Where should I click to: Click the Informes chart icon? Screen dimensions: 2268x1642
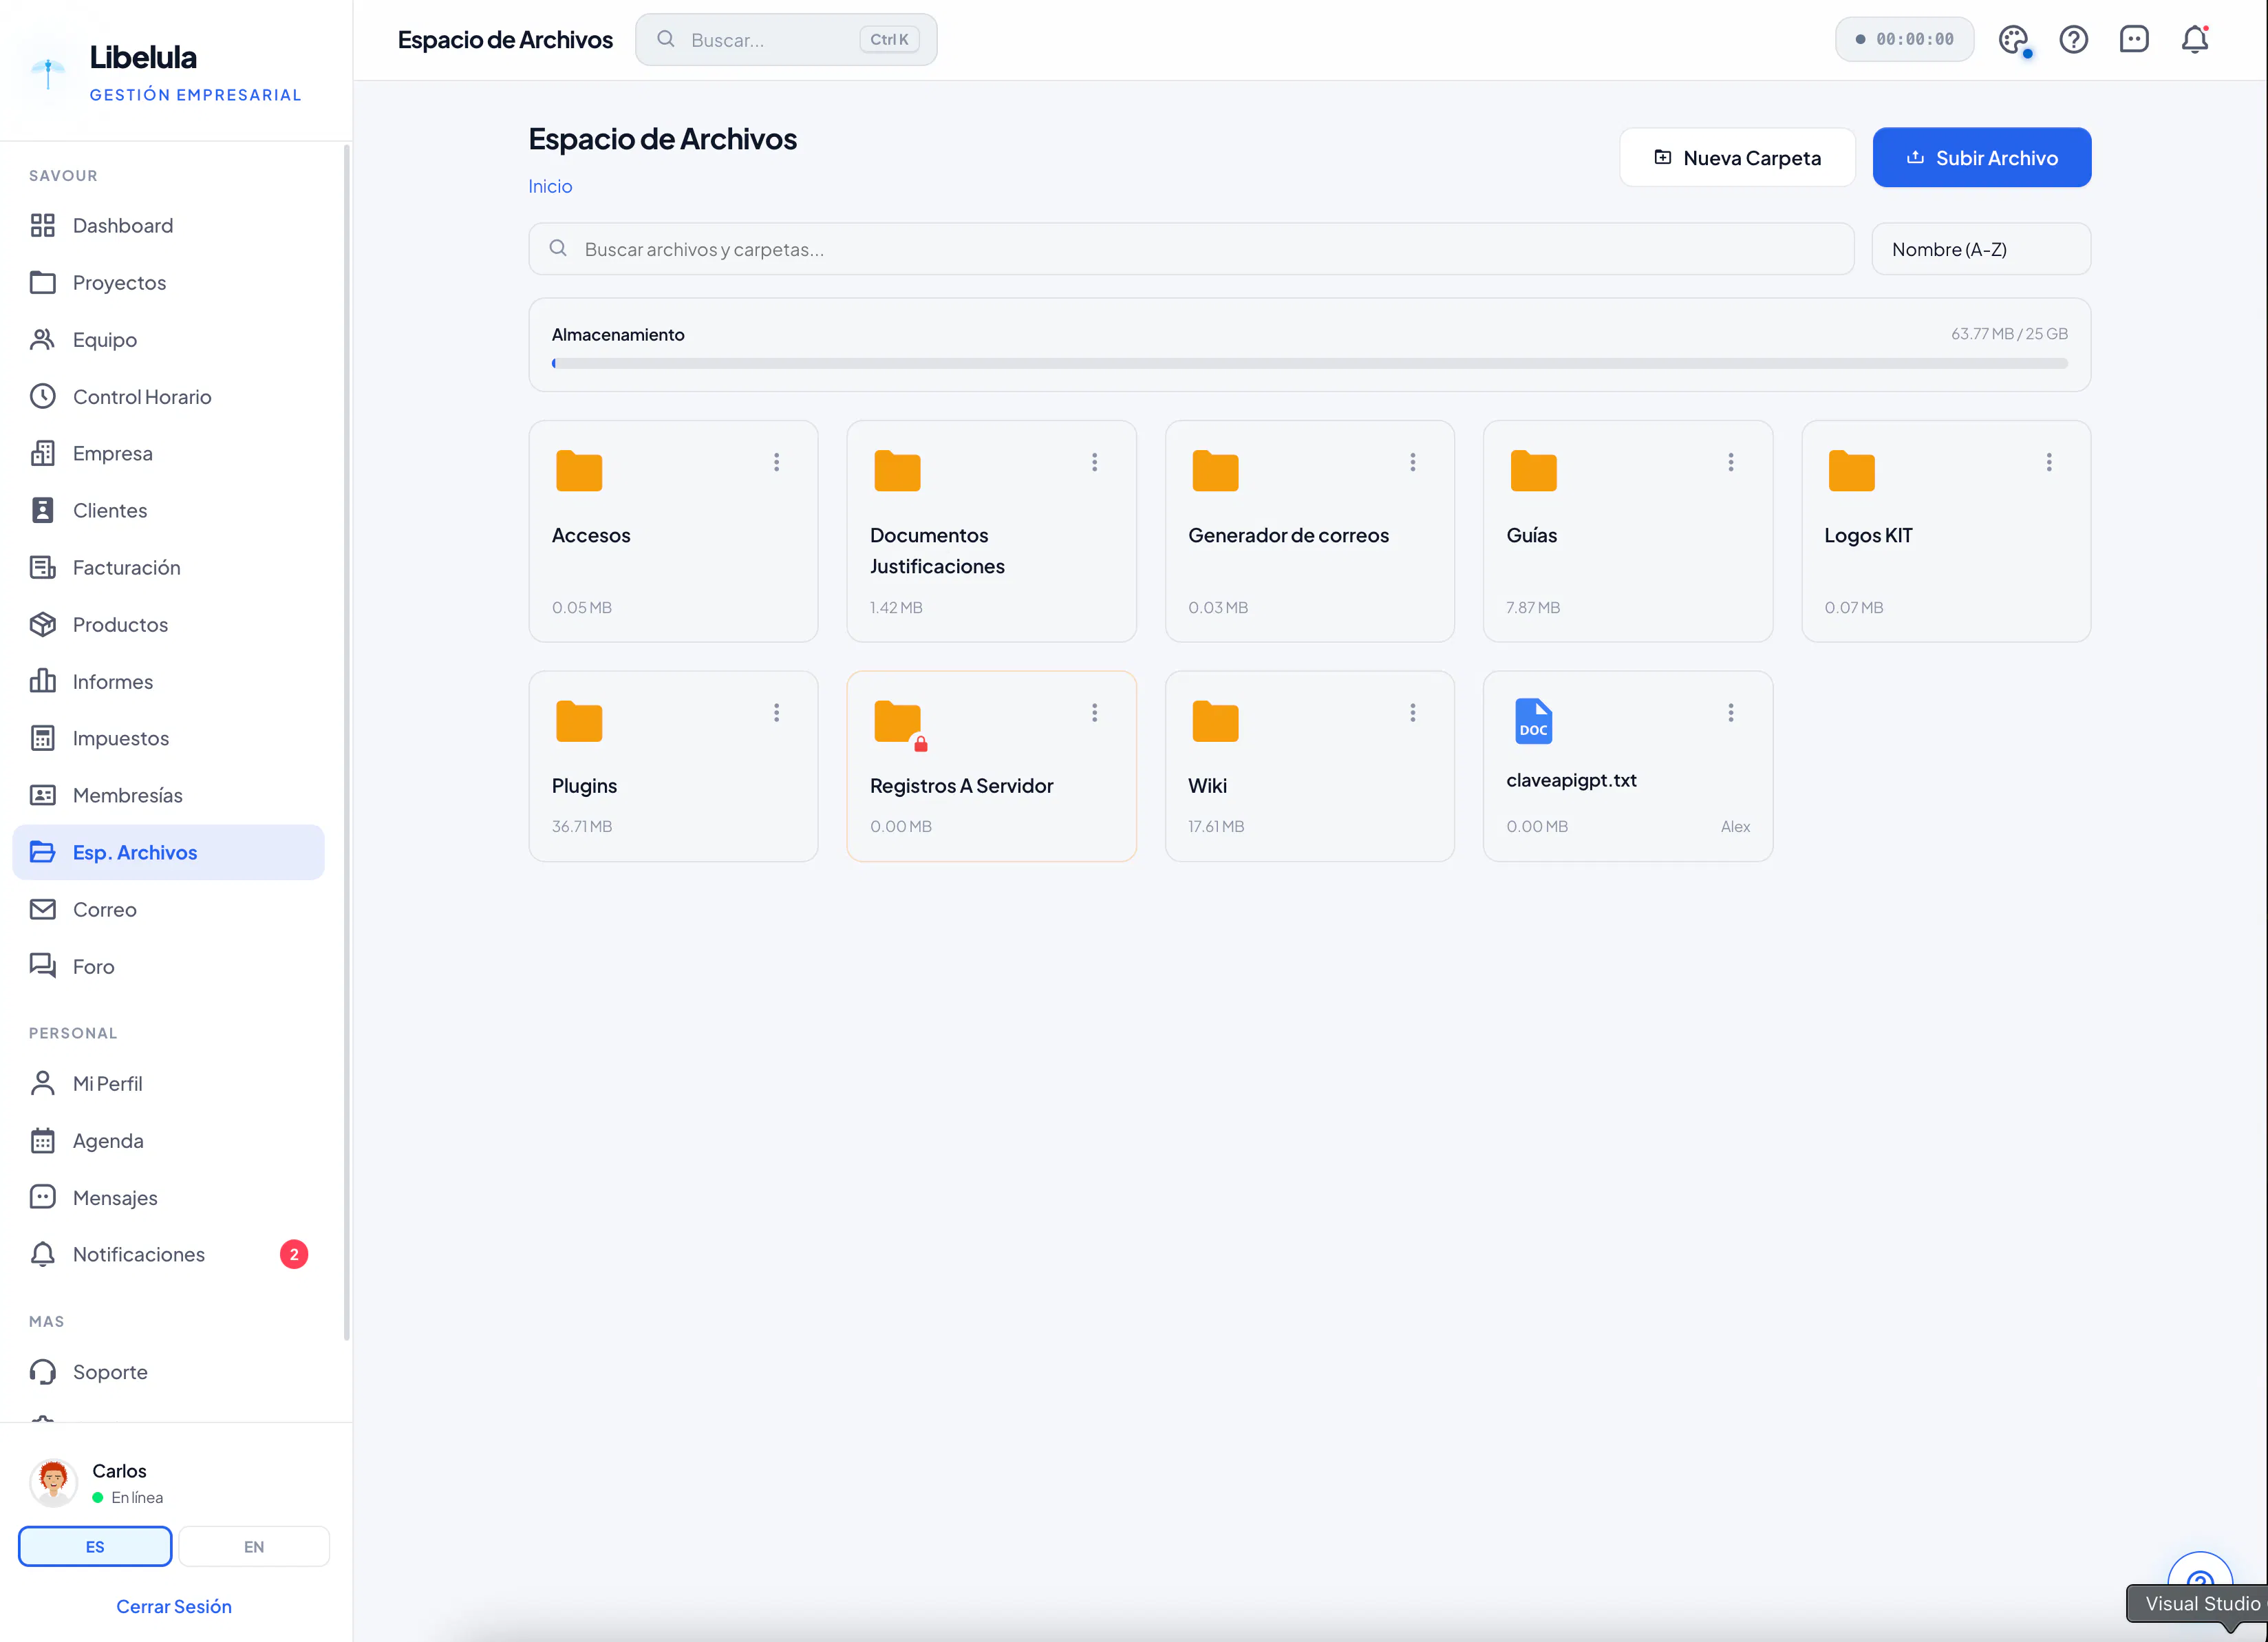tap(42, 681)
